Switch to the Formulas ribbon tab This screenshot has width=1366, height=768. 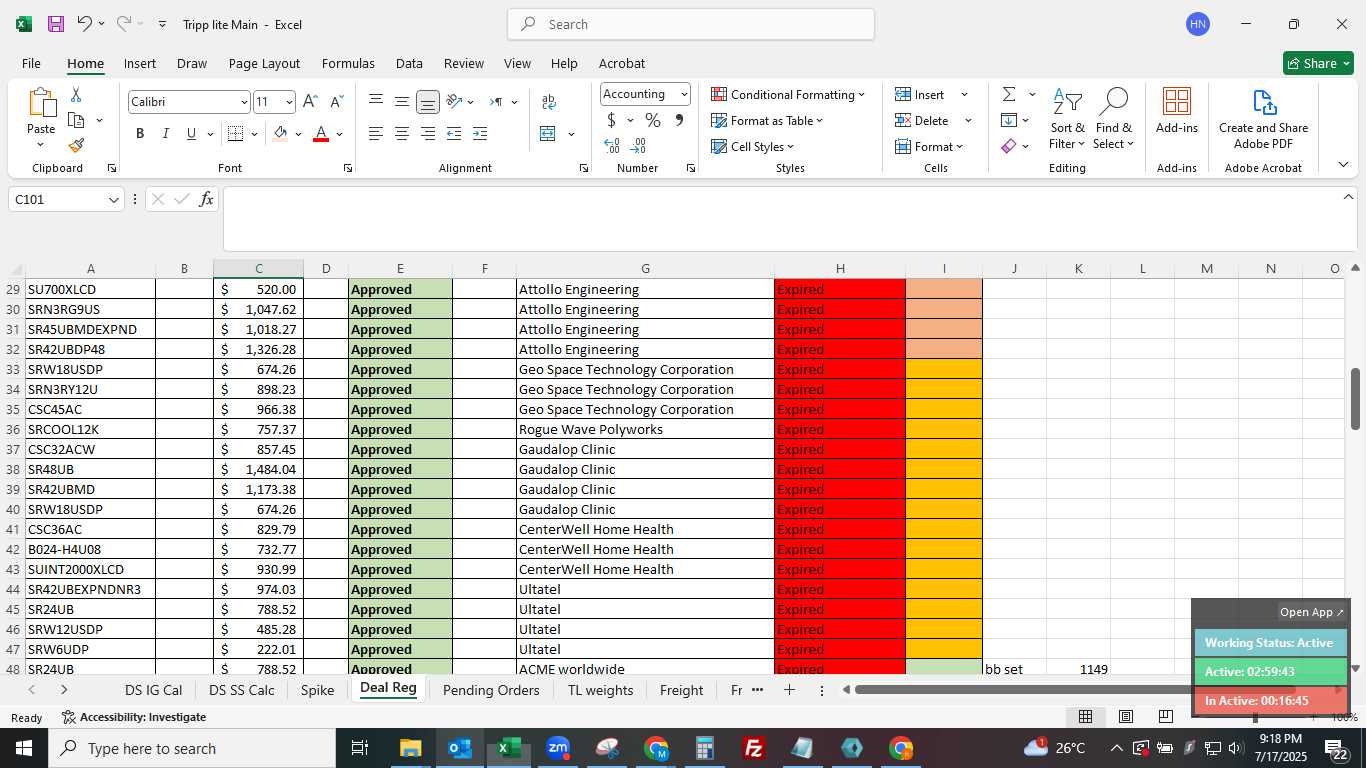coord(348,63)
